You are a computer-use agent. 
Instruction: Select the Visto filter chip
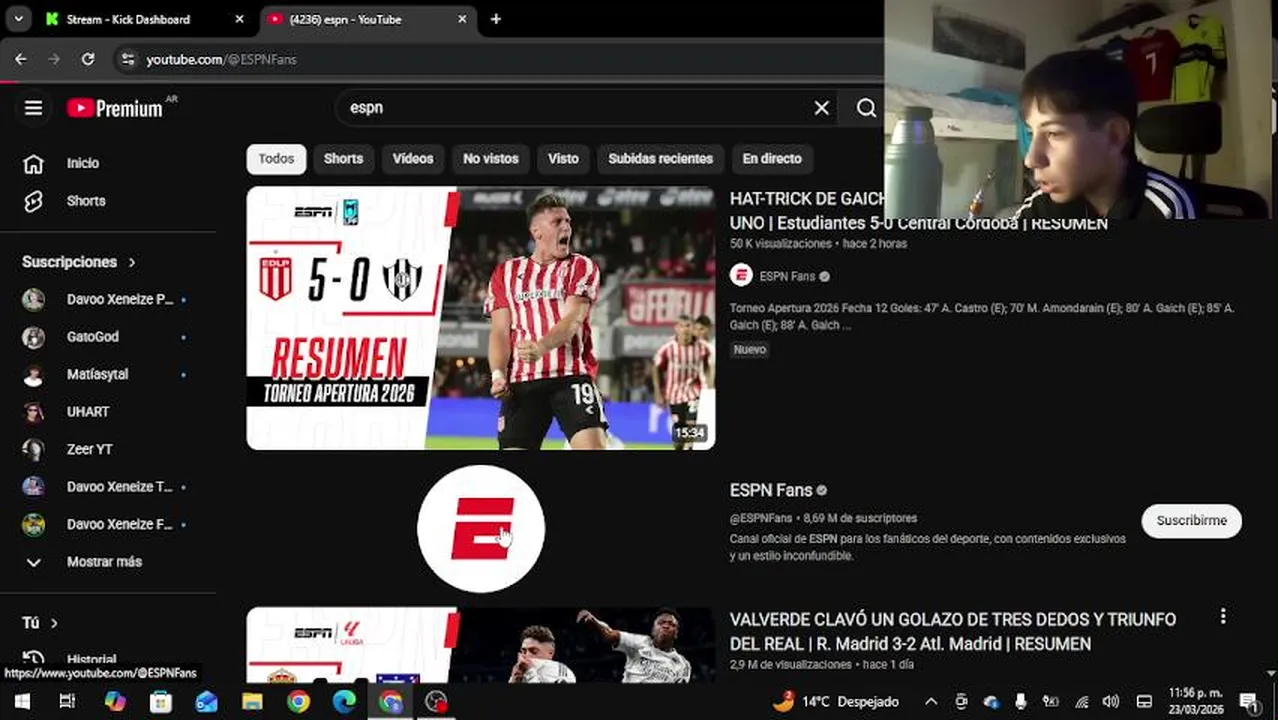(563, 159)
